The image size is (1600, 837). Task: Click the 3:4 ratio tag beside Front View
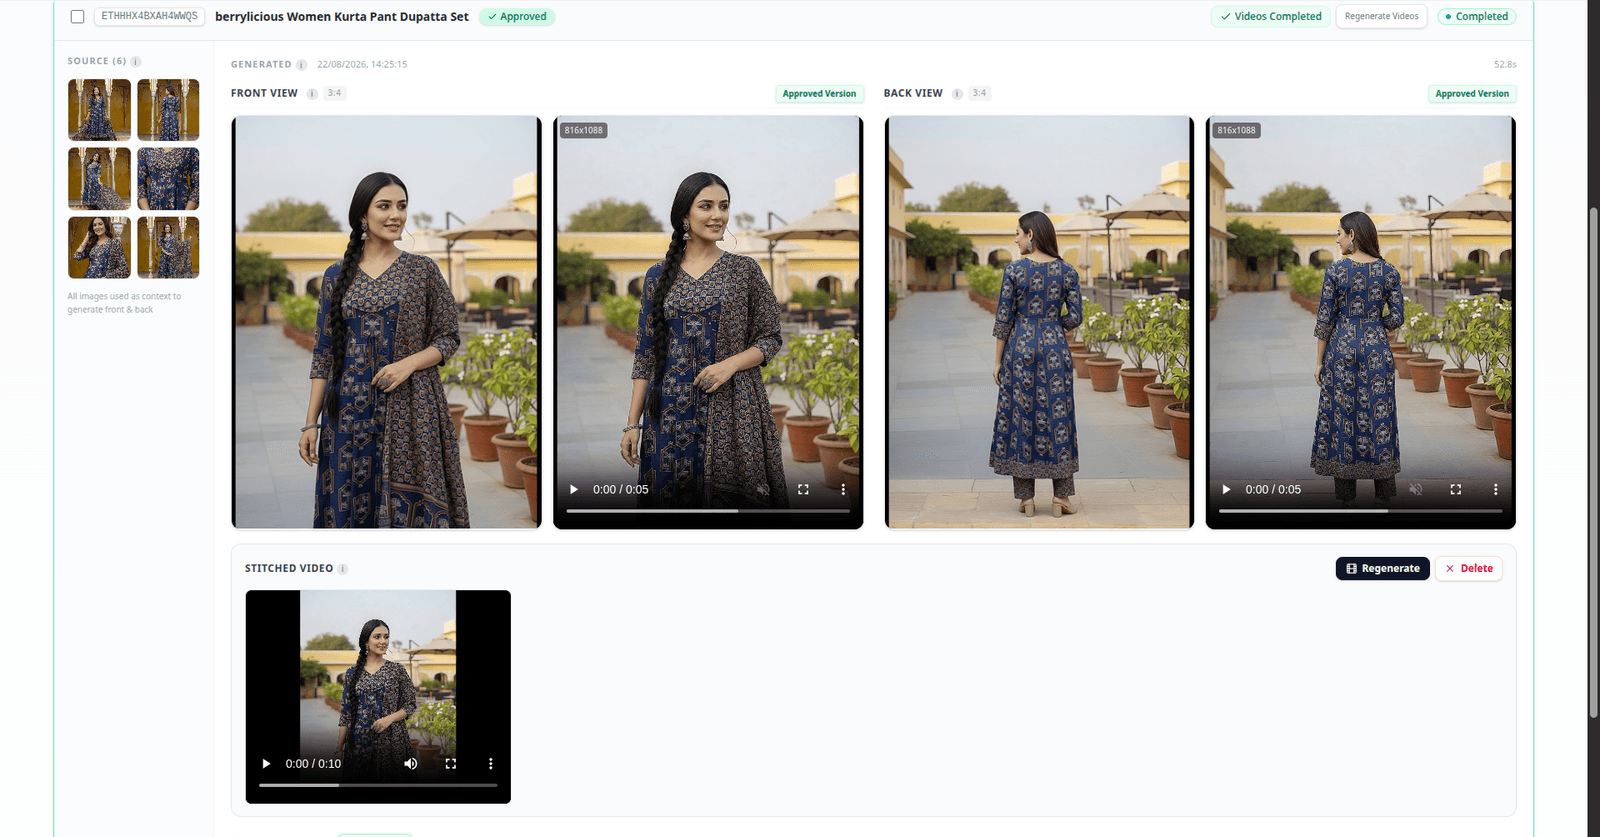click(334, 93)
